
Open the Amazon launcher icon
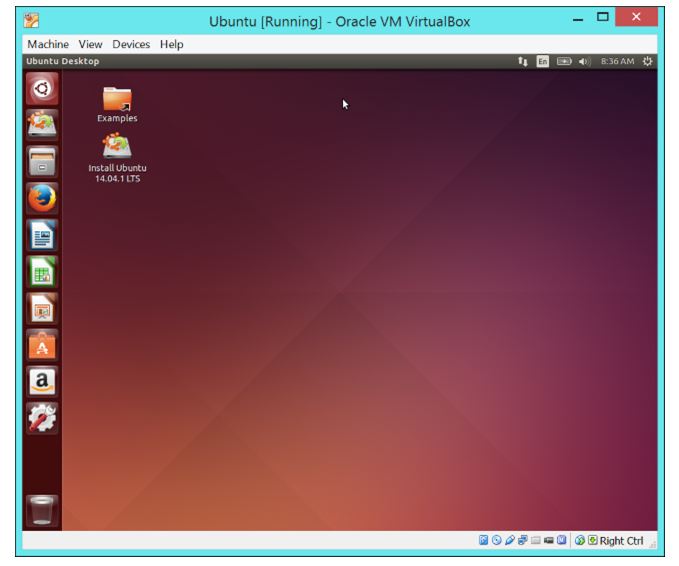[42, 382]
